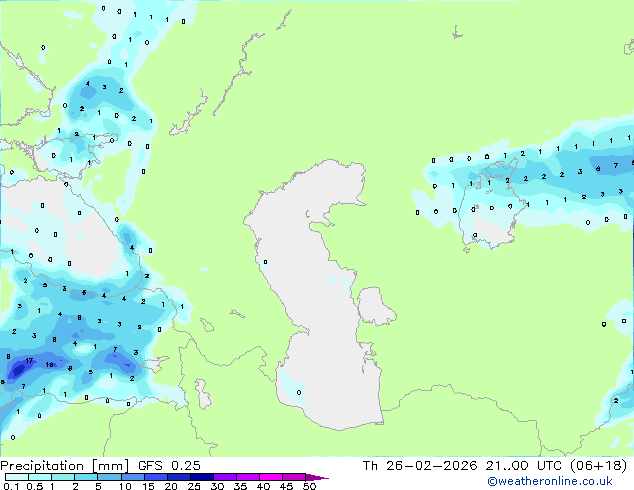This screenshot has width=634, height=490.
Task: Click the '21..00 UTC' time text
Action: (524, 466)
